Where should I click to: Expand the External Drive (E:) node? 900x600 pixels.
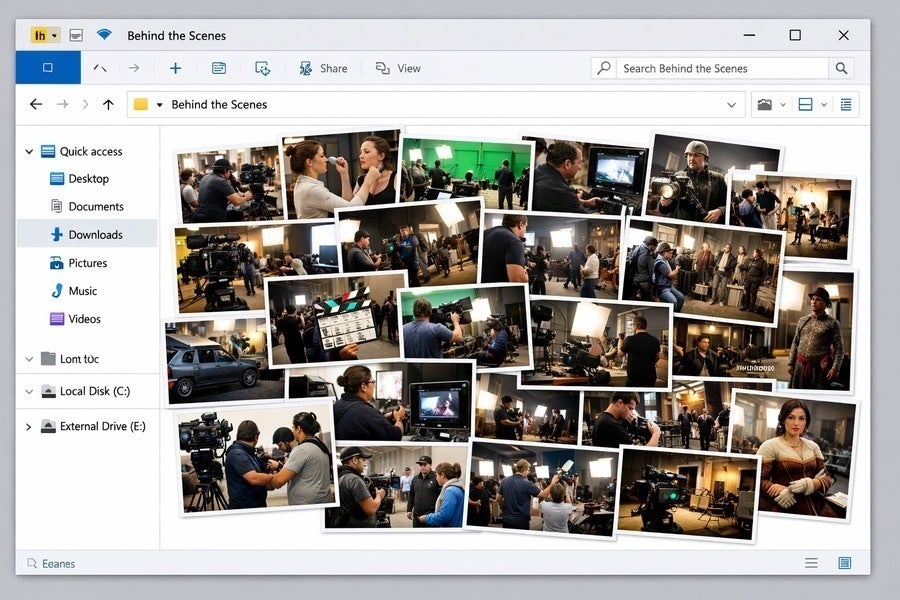tap(28, 427)
